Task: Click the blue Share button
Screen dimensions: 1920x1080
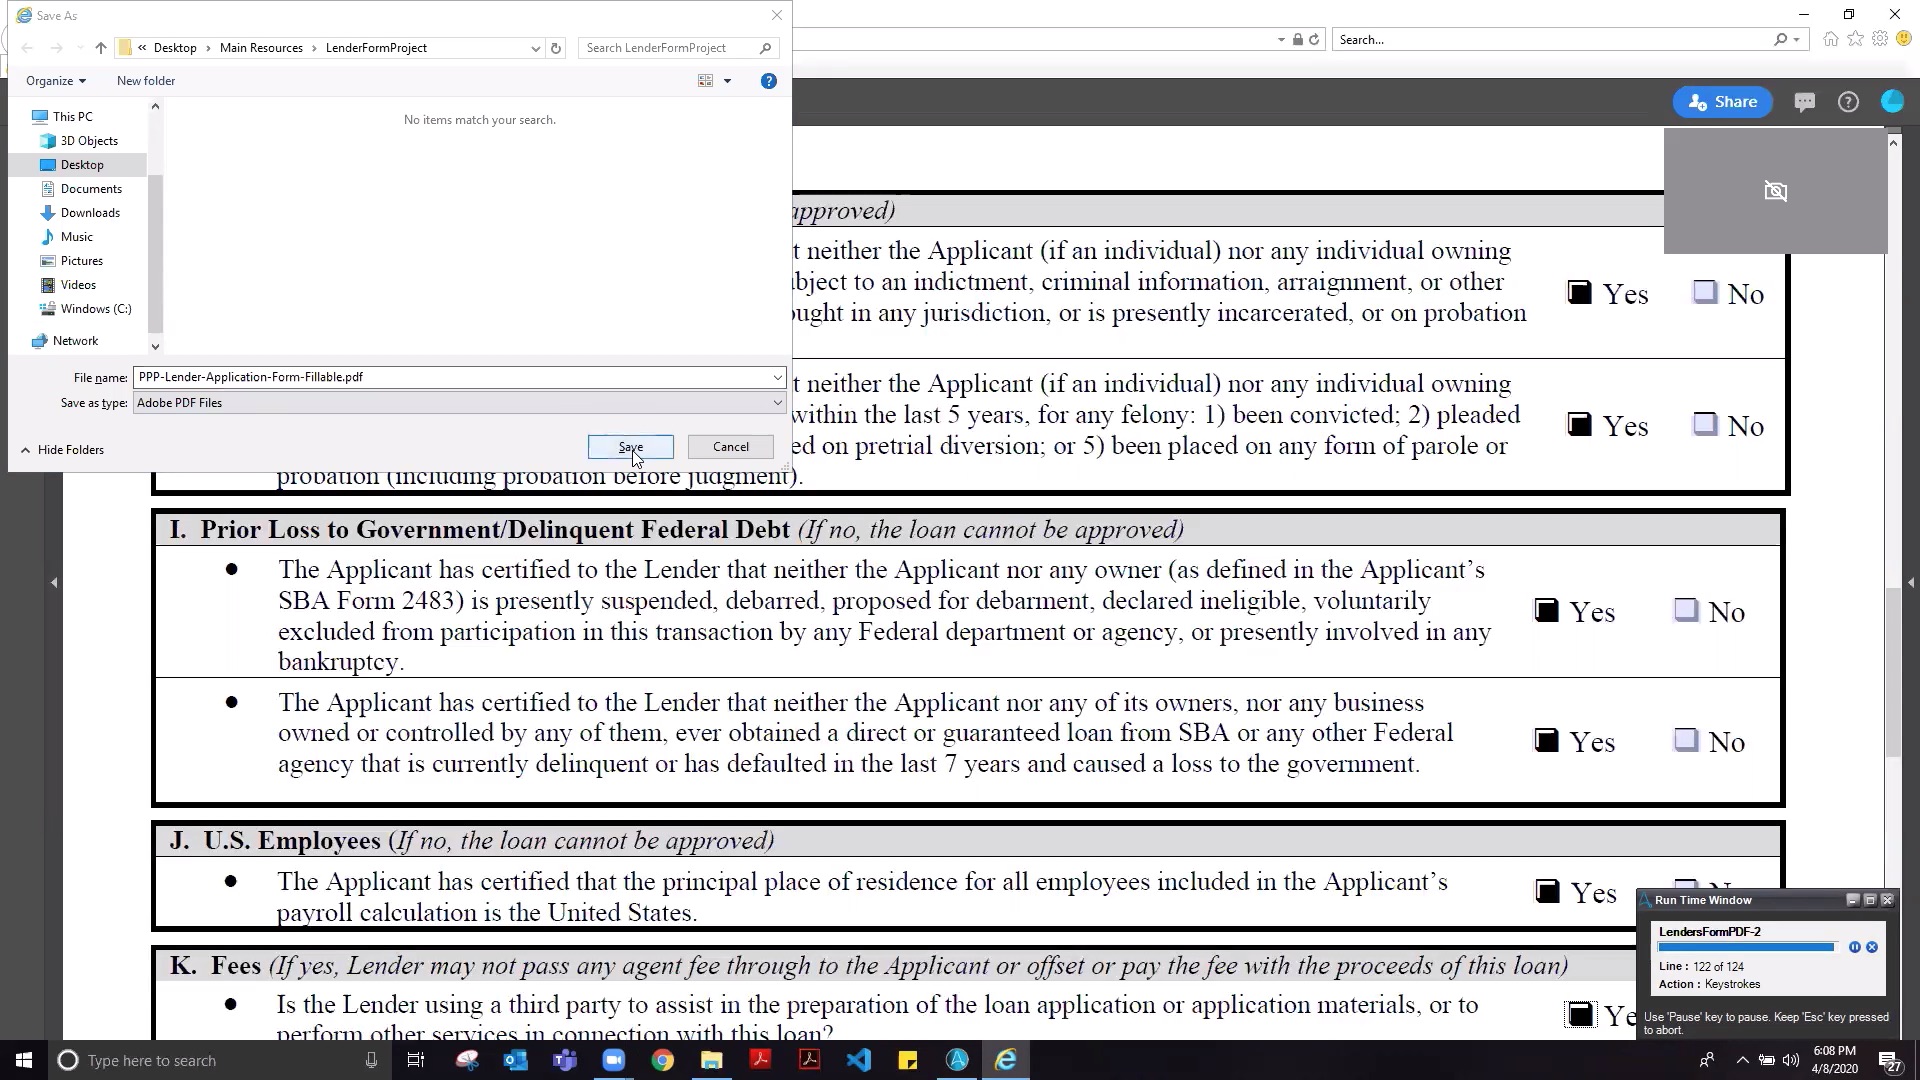Action: (1722, 102)
